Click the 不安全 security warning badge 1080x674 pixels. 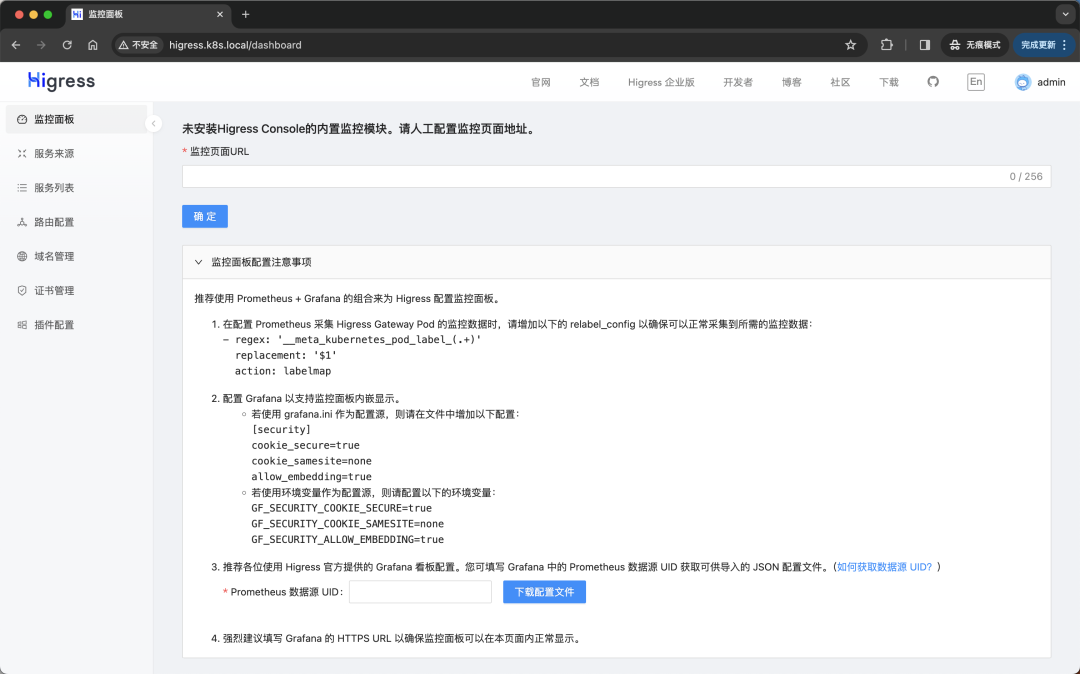[x=138, y=45]
